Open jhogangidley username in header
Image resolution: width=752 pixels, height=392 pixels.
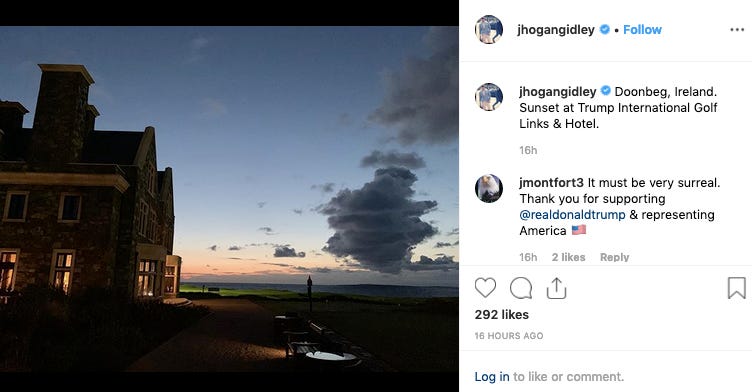tap(556, 30)
